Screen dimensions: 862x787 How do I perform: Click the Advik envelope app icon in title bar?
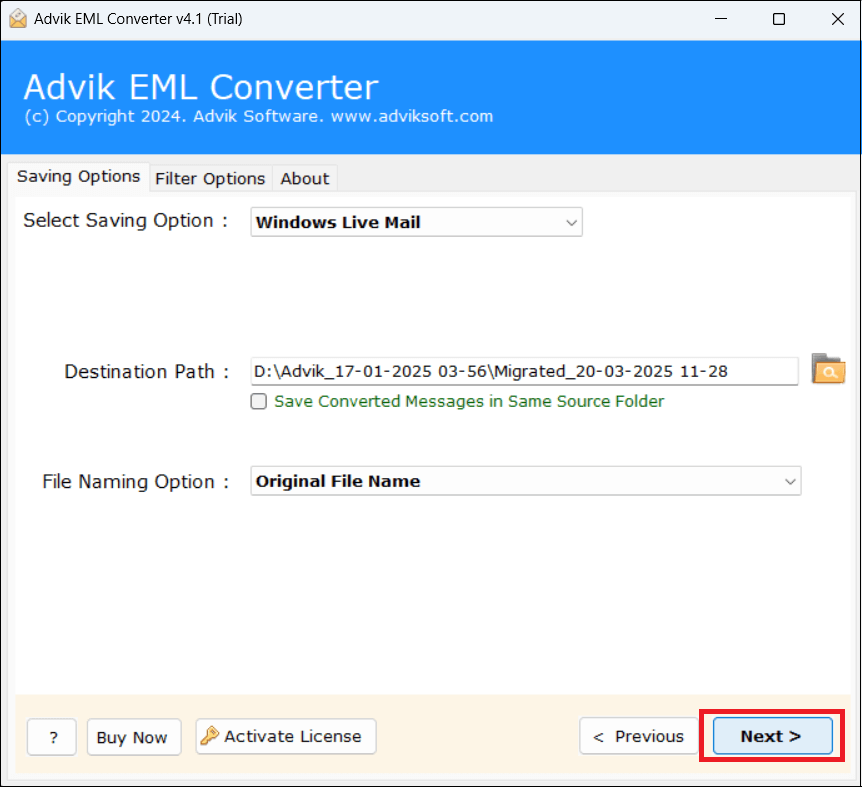[x=18, y=19]
